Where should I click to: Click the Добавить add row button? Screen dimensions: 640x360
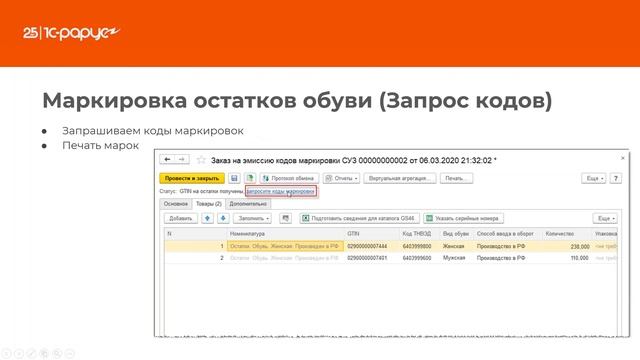[x=181, y=218]
